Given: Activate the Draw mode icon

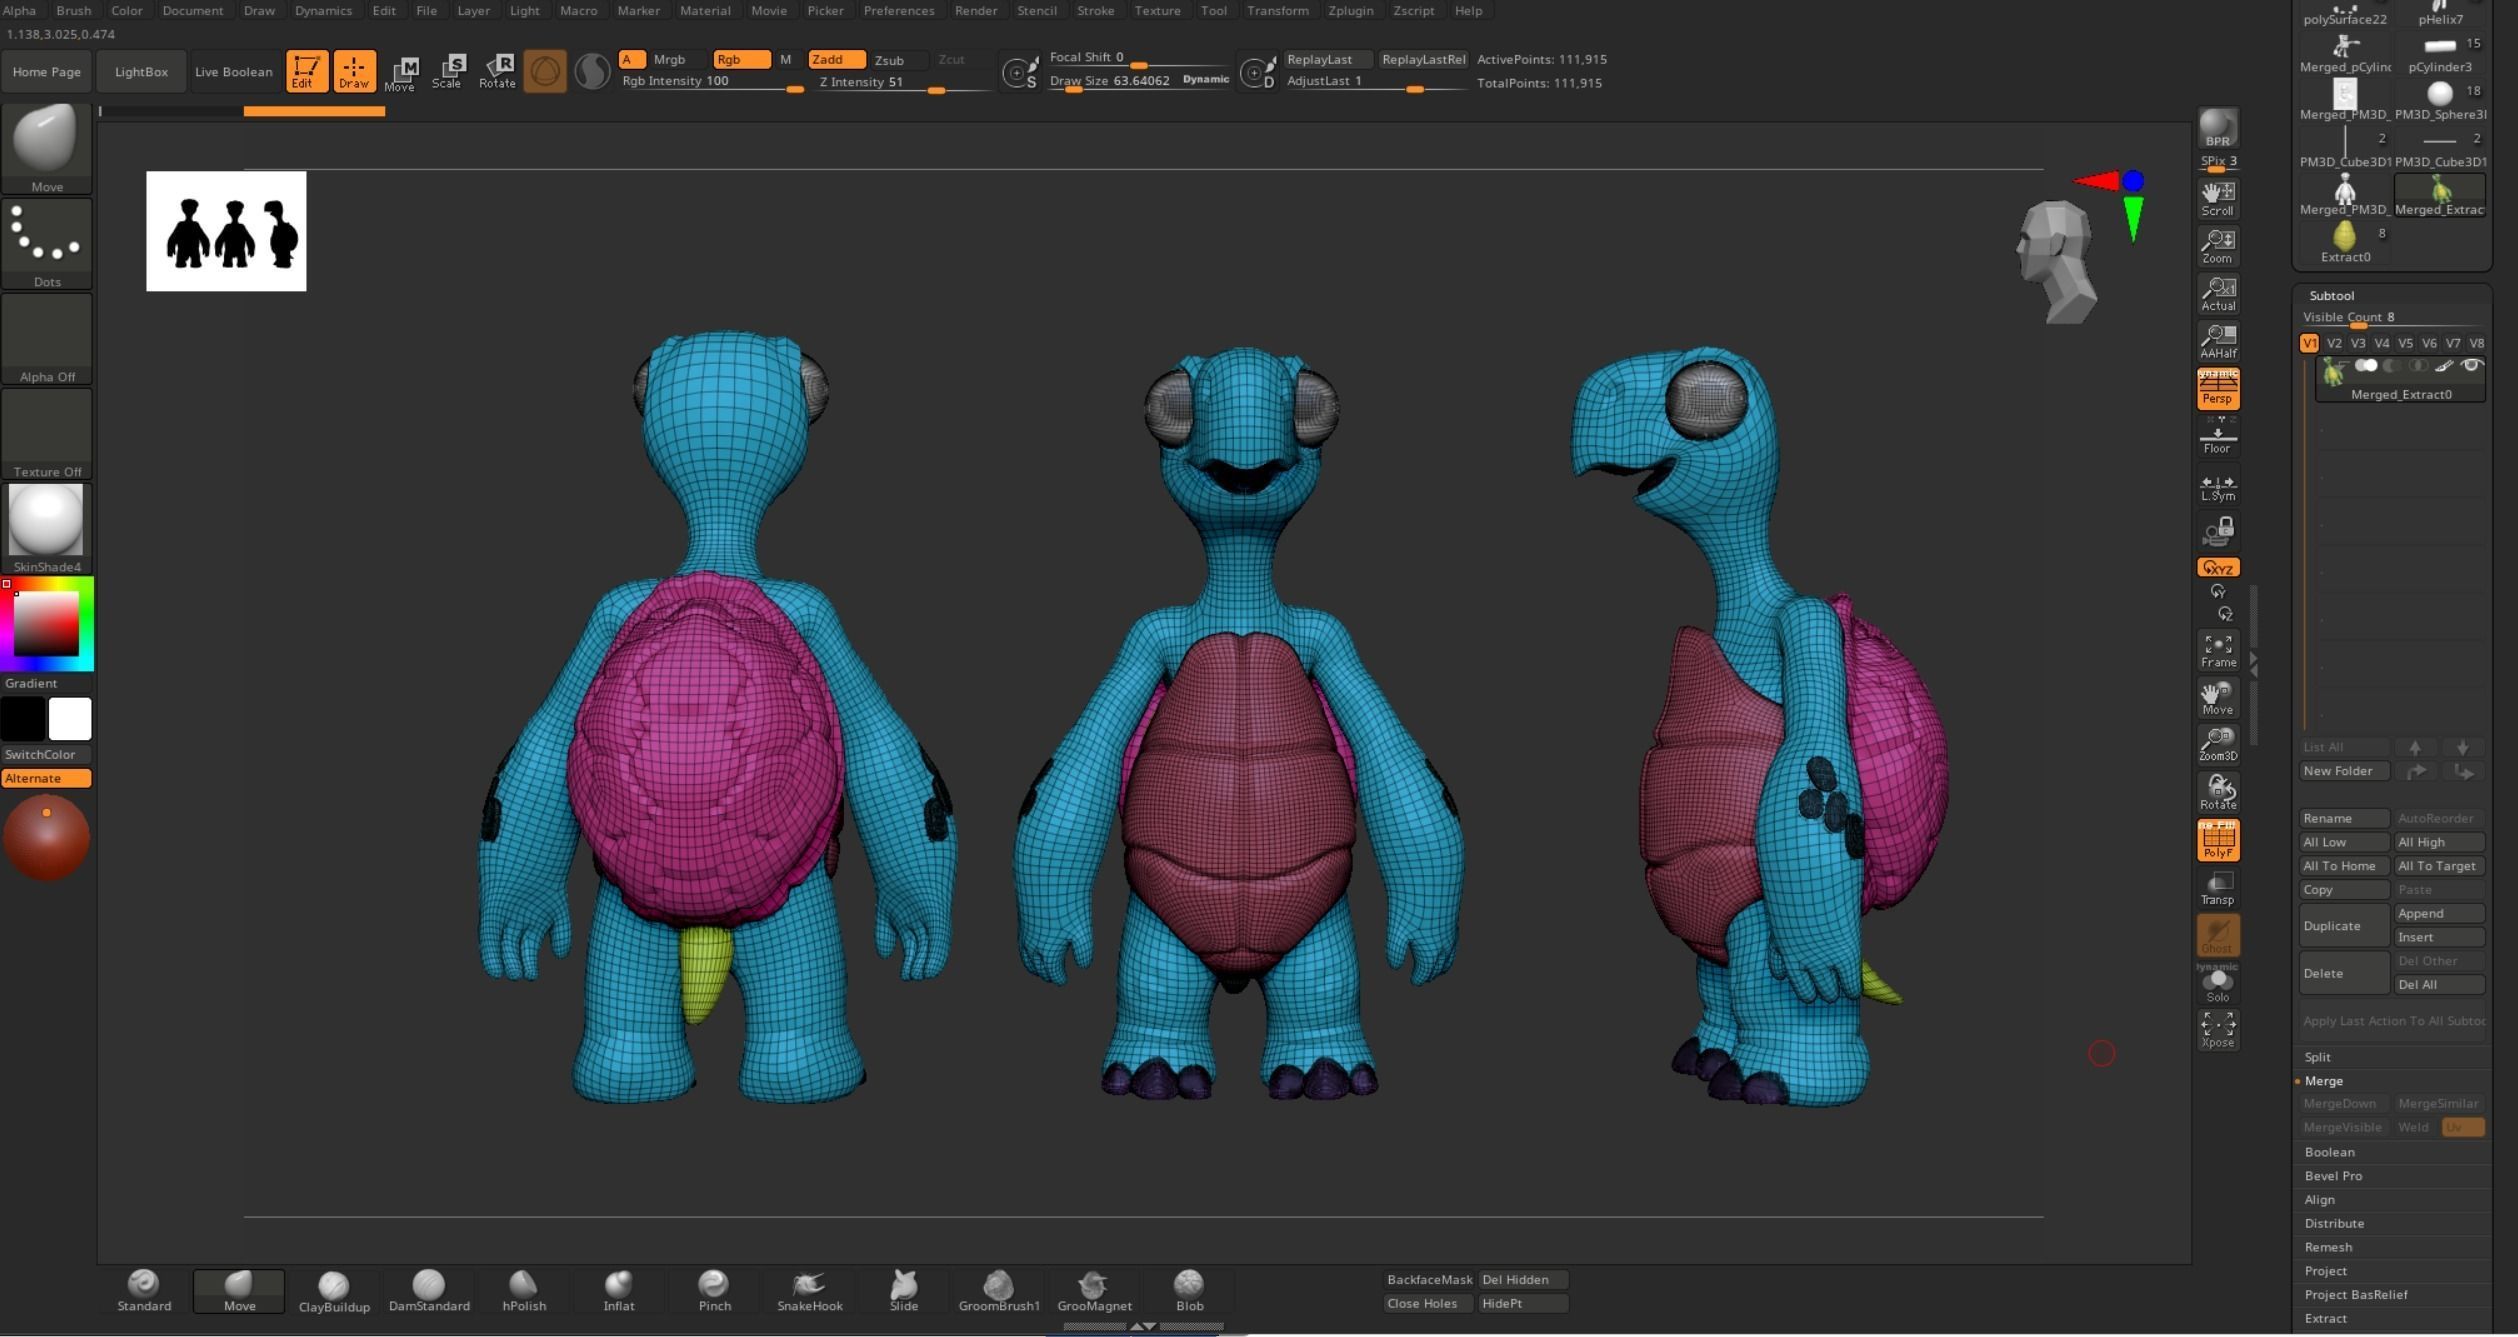Looking at the screenshot, I should (x=354, y=71).
